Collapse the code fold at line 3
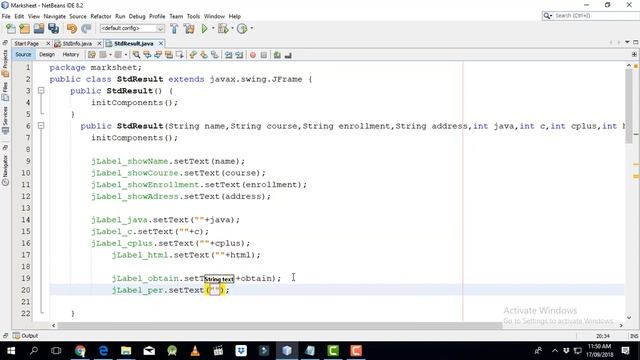This screenshot has height=360, width=640. [41, 91]
